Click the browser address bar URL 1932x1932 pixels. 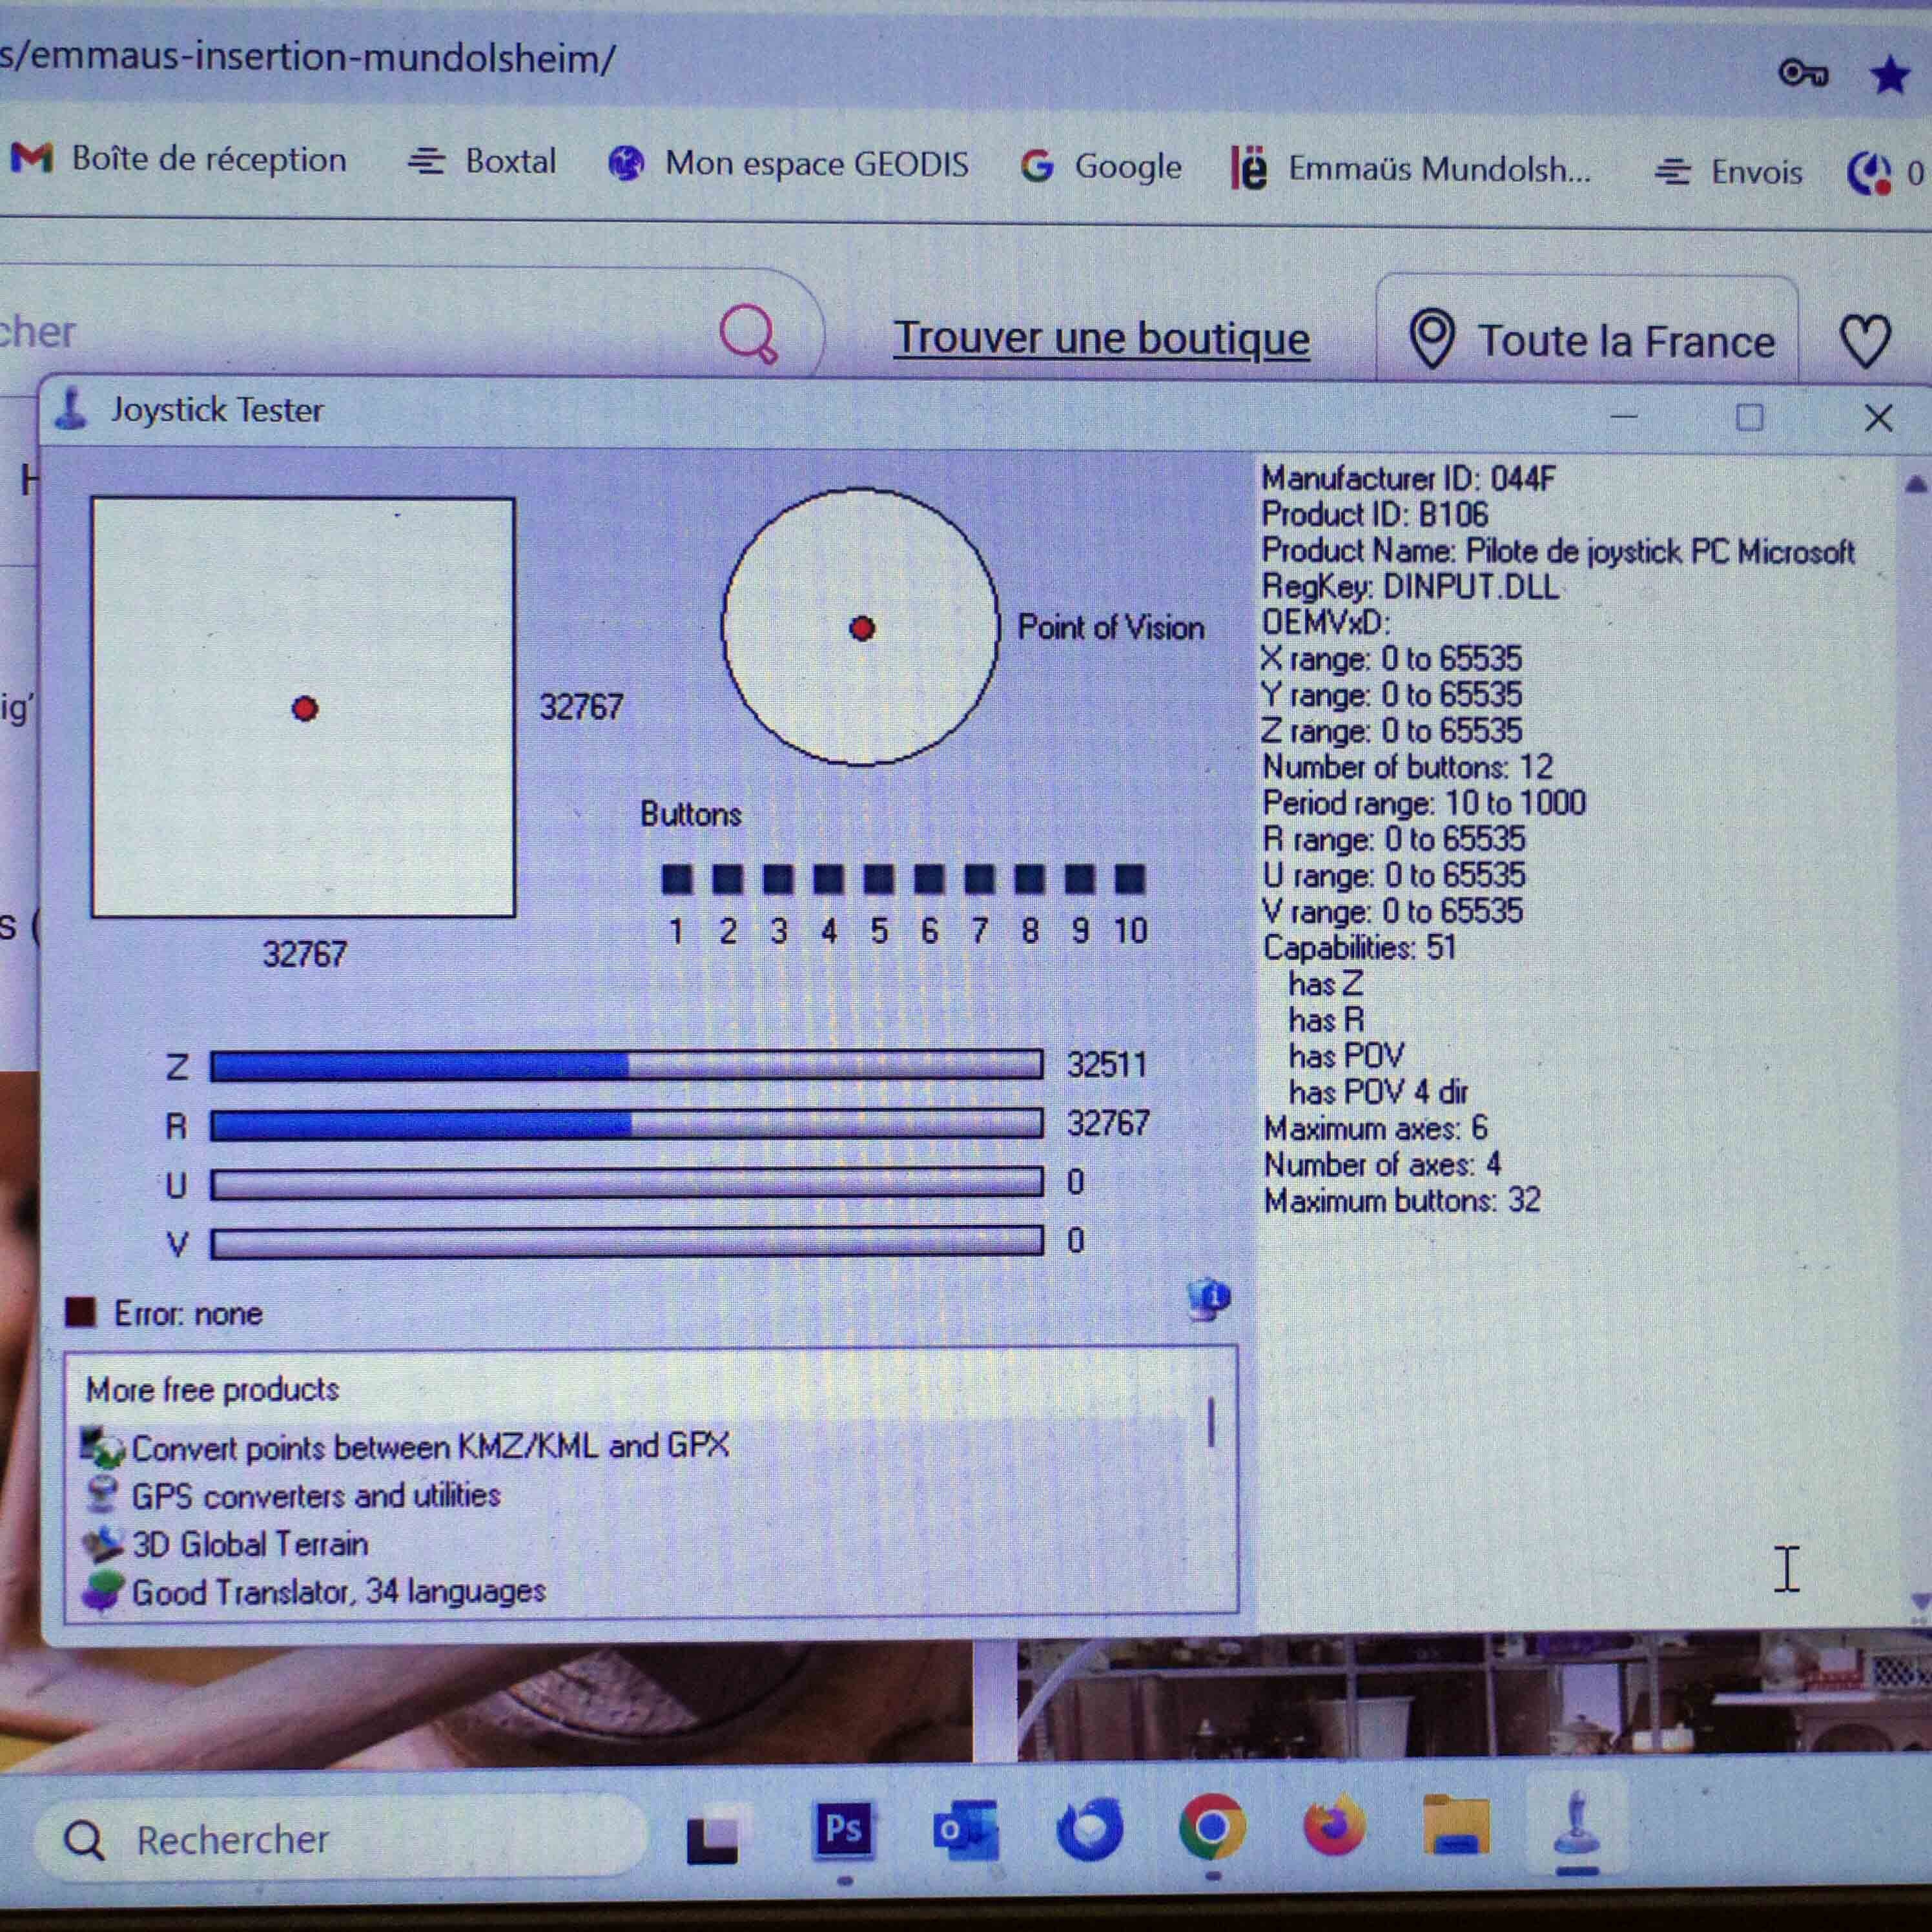click(x=308, y=58)
